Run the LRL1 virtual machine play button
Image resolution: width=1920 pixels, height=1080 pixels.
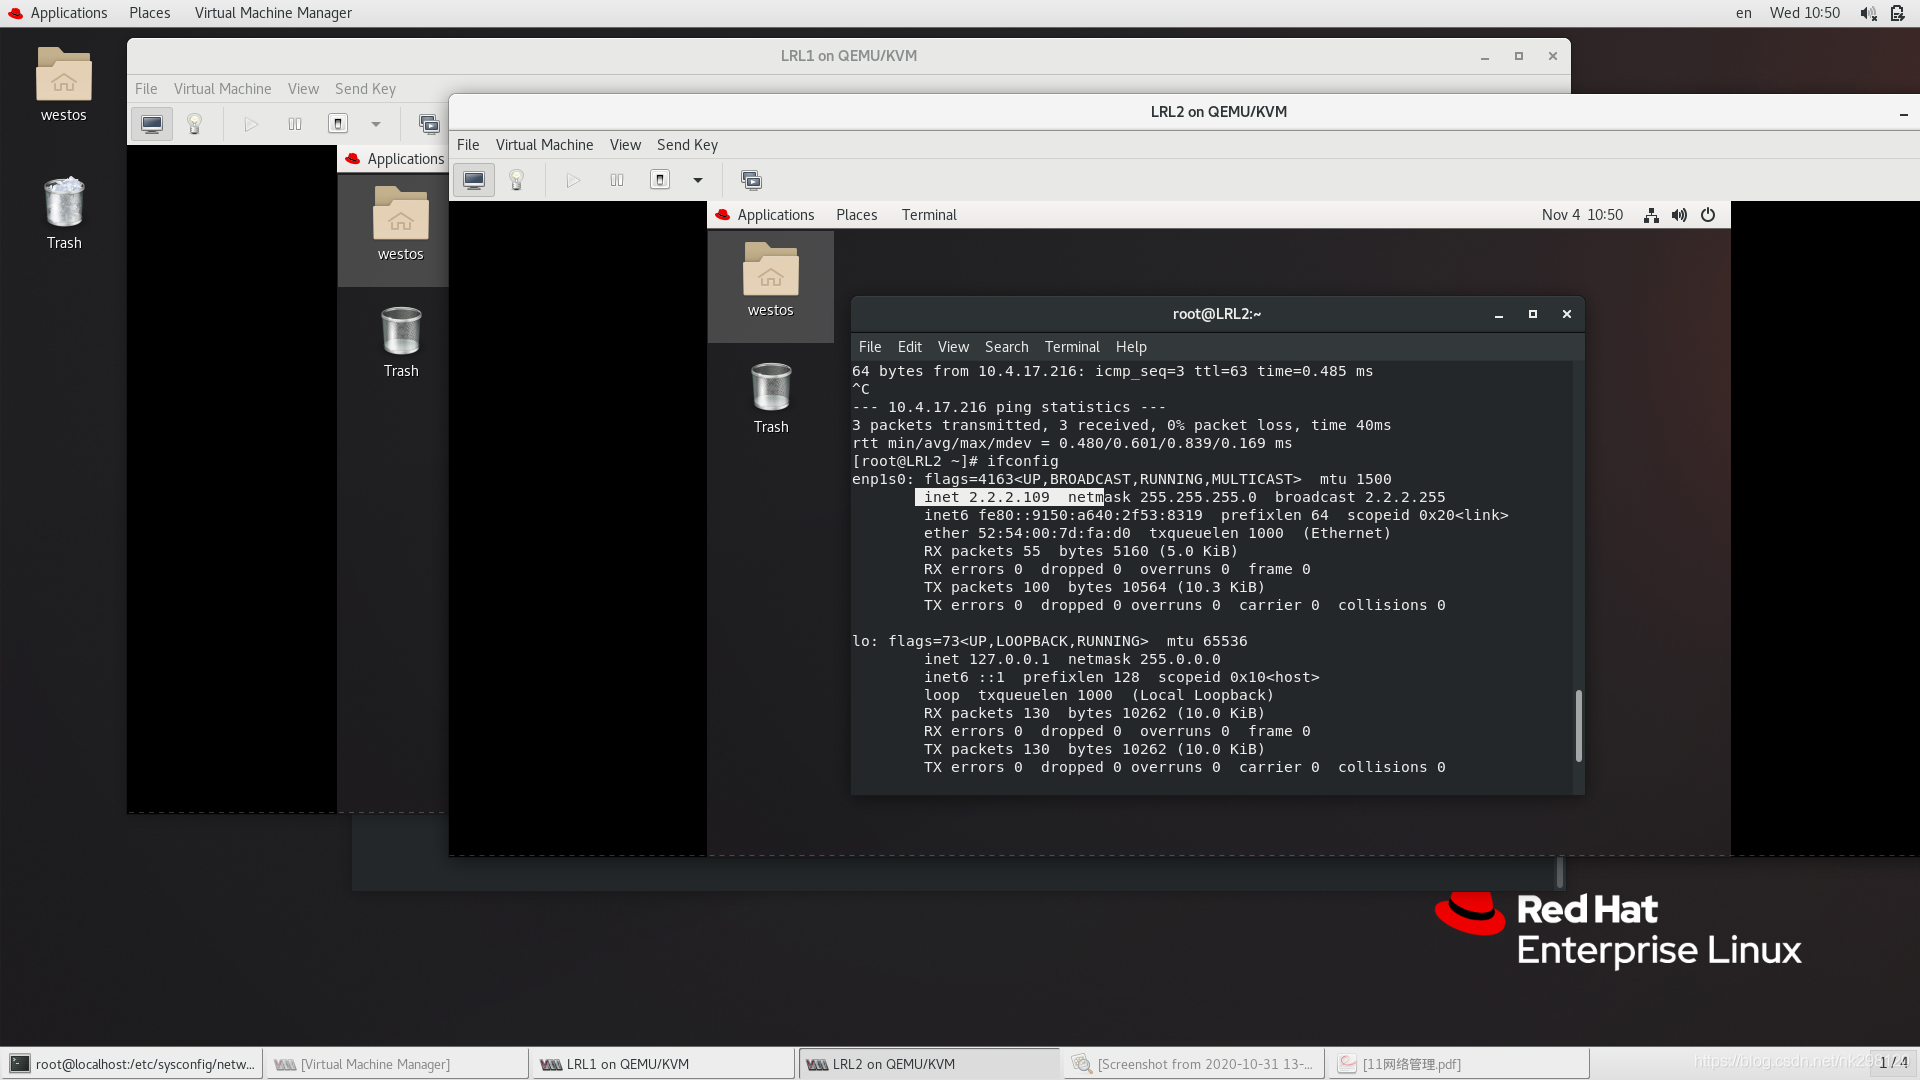pos(251,124)
